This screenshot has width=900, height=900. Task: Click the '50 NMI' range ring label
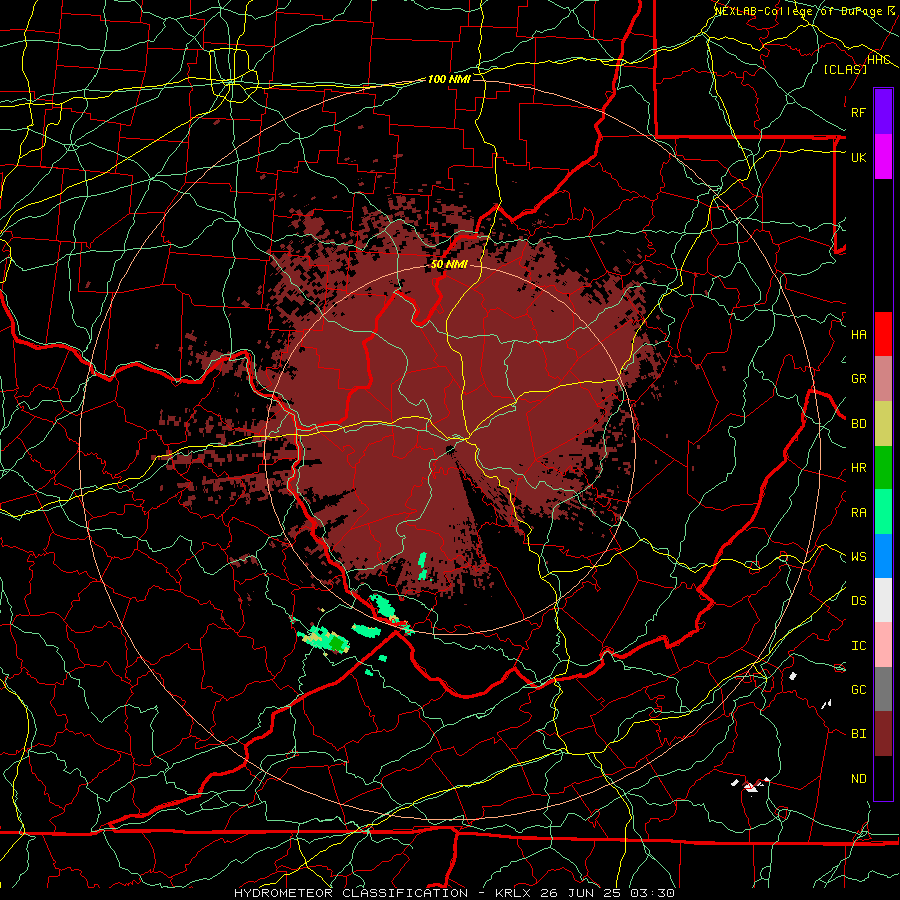(x=449, y=265)
